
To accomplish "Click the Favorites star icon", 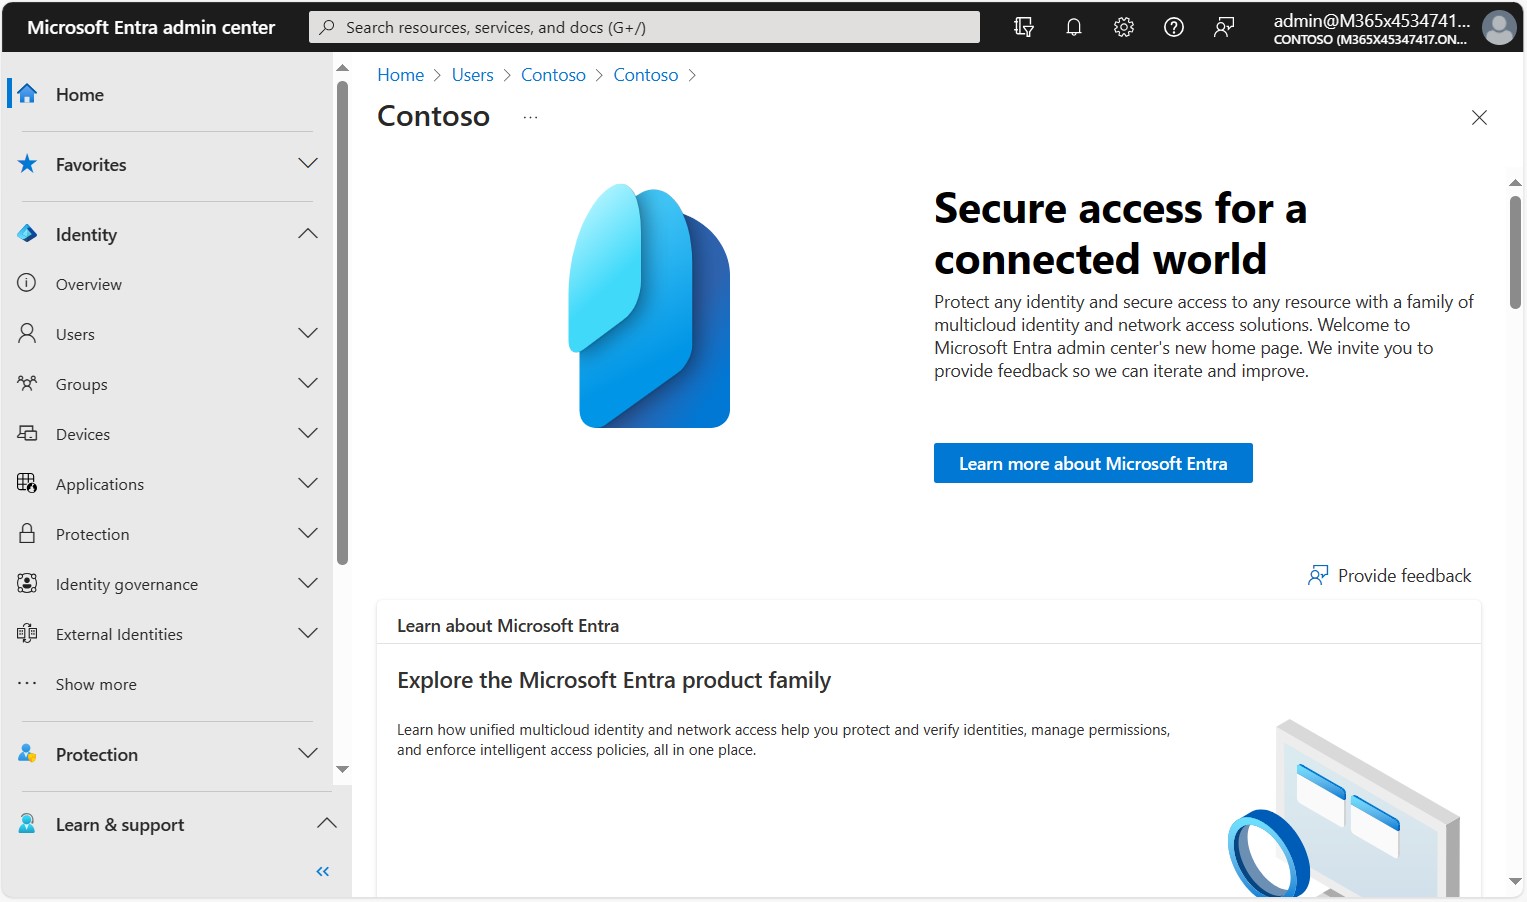I will click(27, 164).
